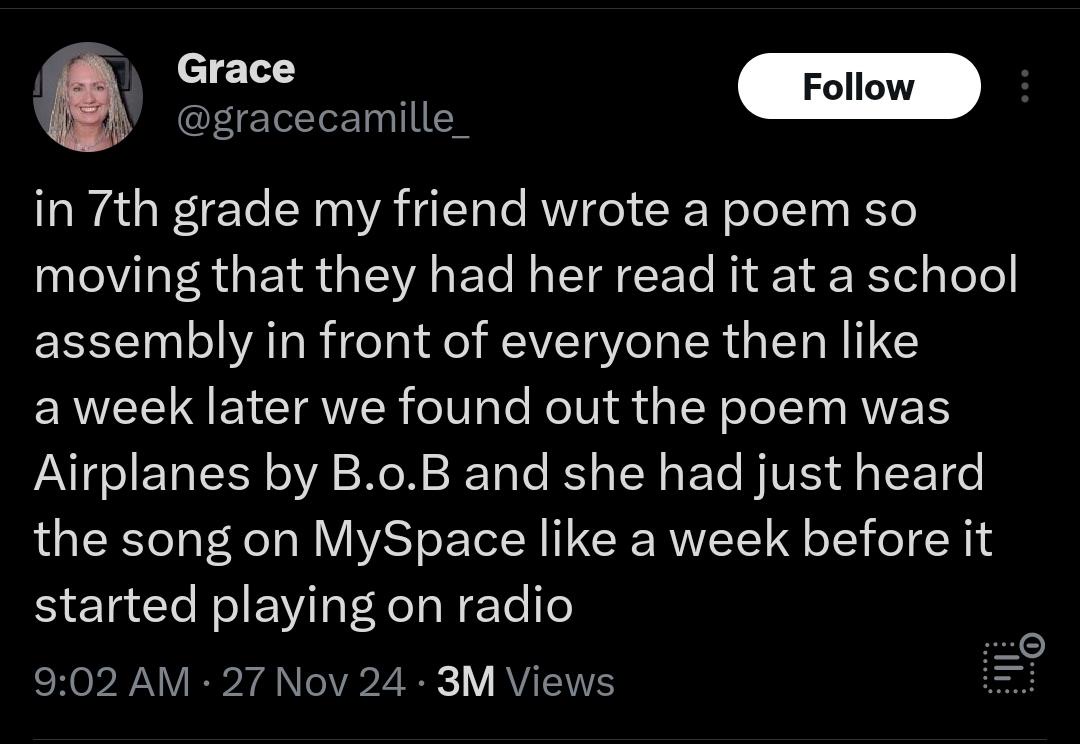View the 3M Views count details

[526, 682]
